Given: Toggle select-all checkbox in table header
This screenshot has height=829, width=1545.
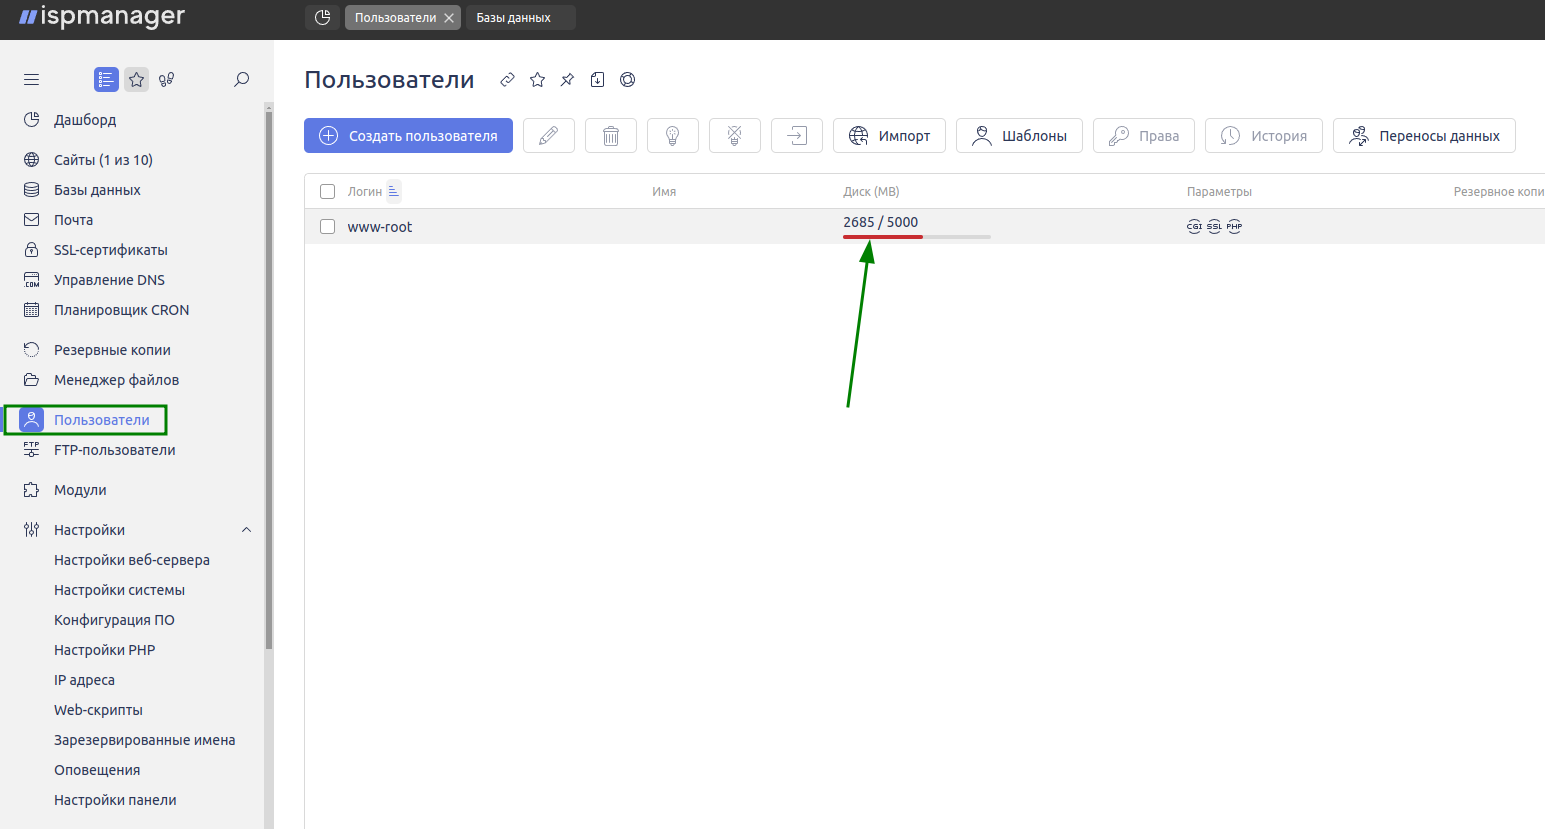Looking at the screenshot, I should (327, 191).
